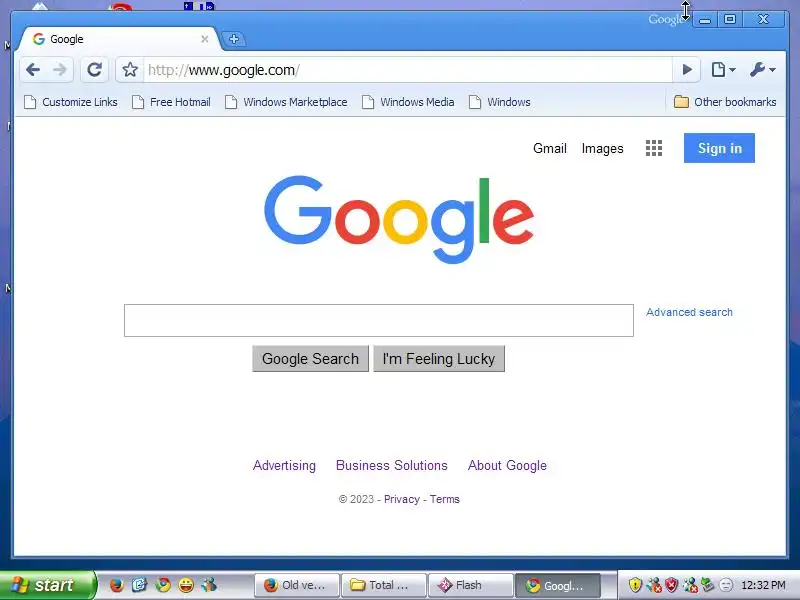
Task: Open the Google apps grid
Action: click(654, 148)
